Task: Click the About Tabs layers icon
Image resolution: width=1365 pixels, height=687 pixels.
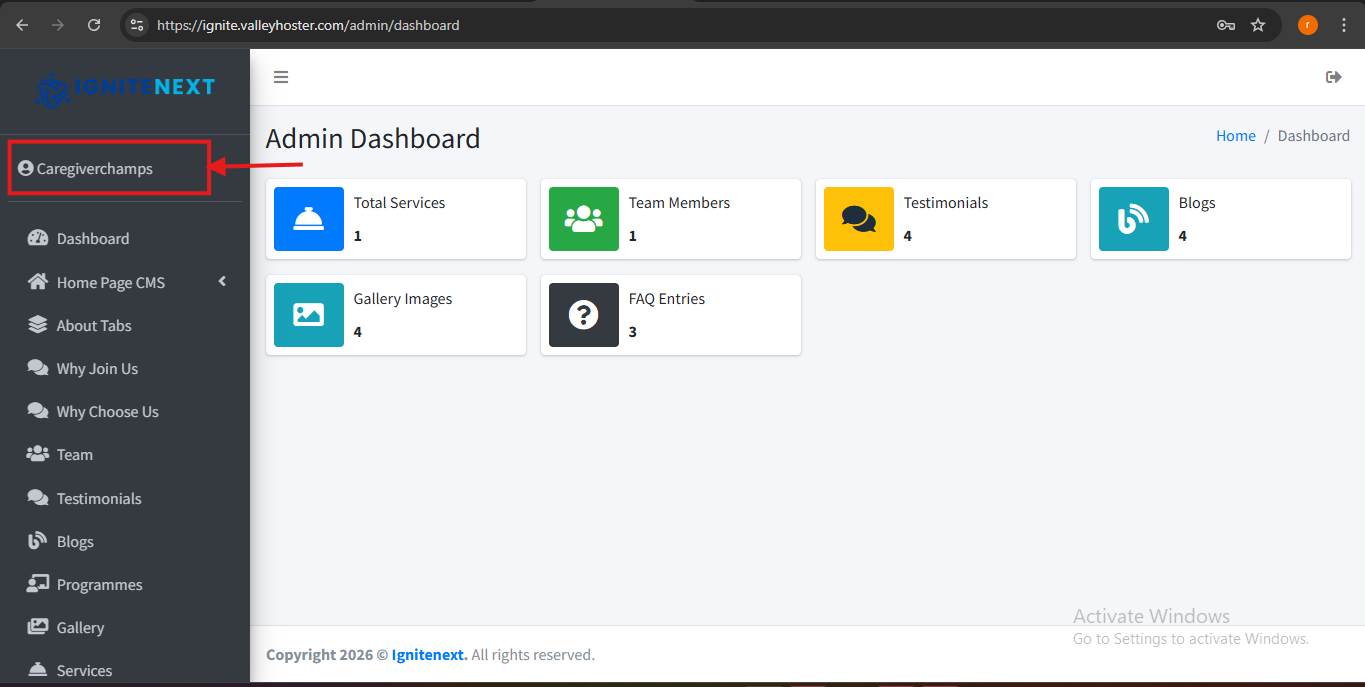Action: (38, 325)
